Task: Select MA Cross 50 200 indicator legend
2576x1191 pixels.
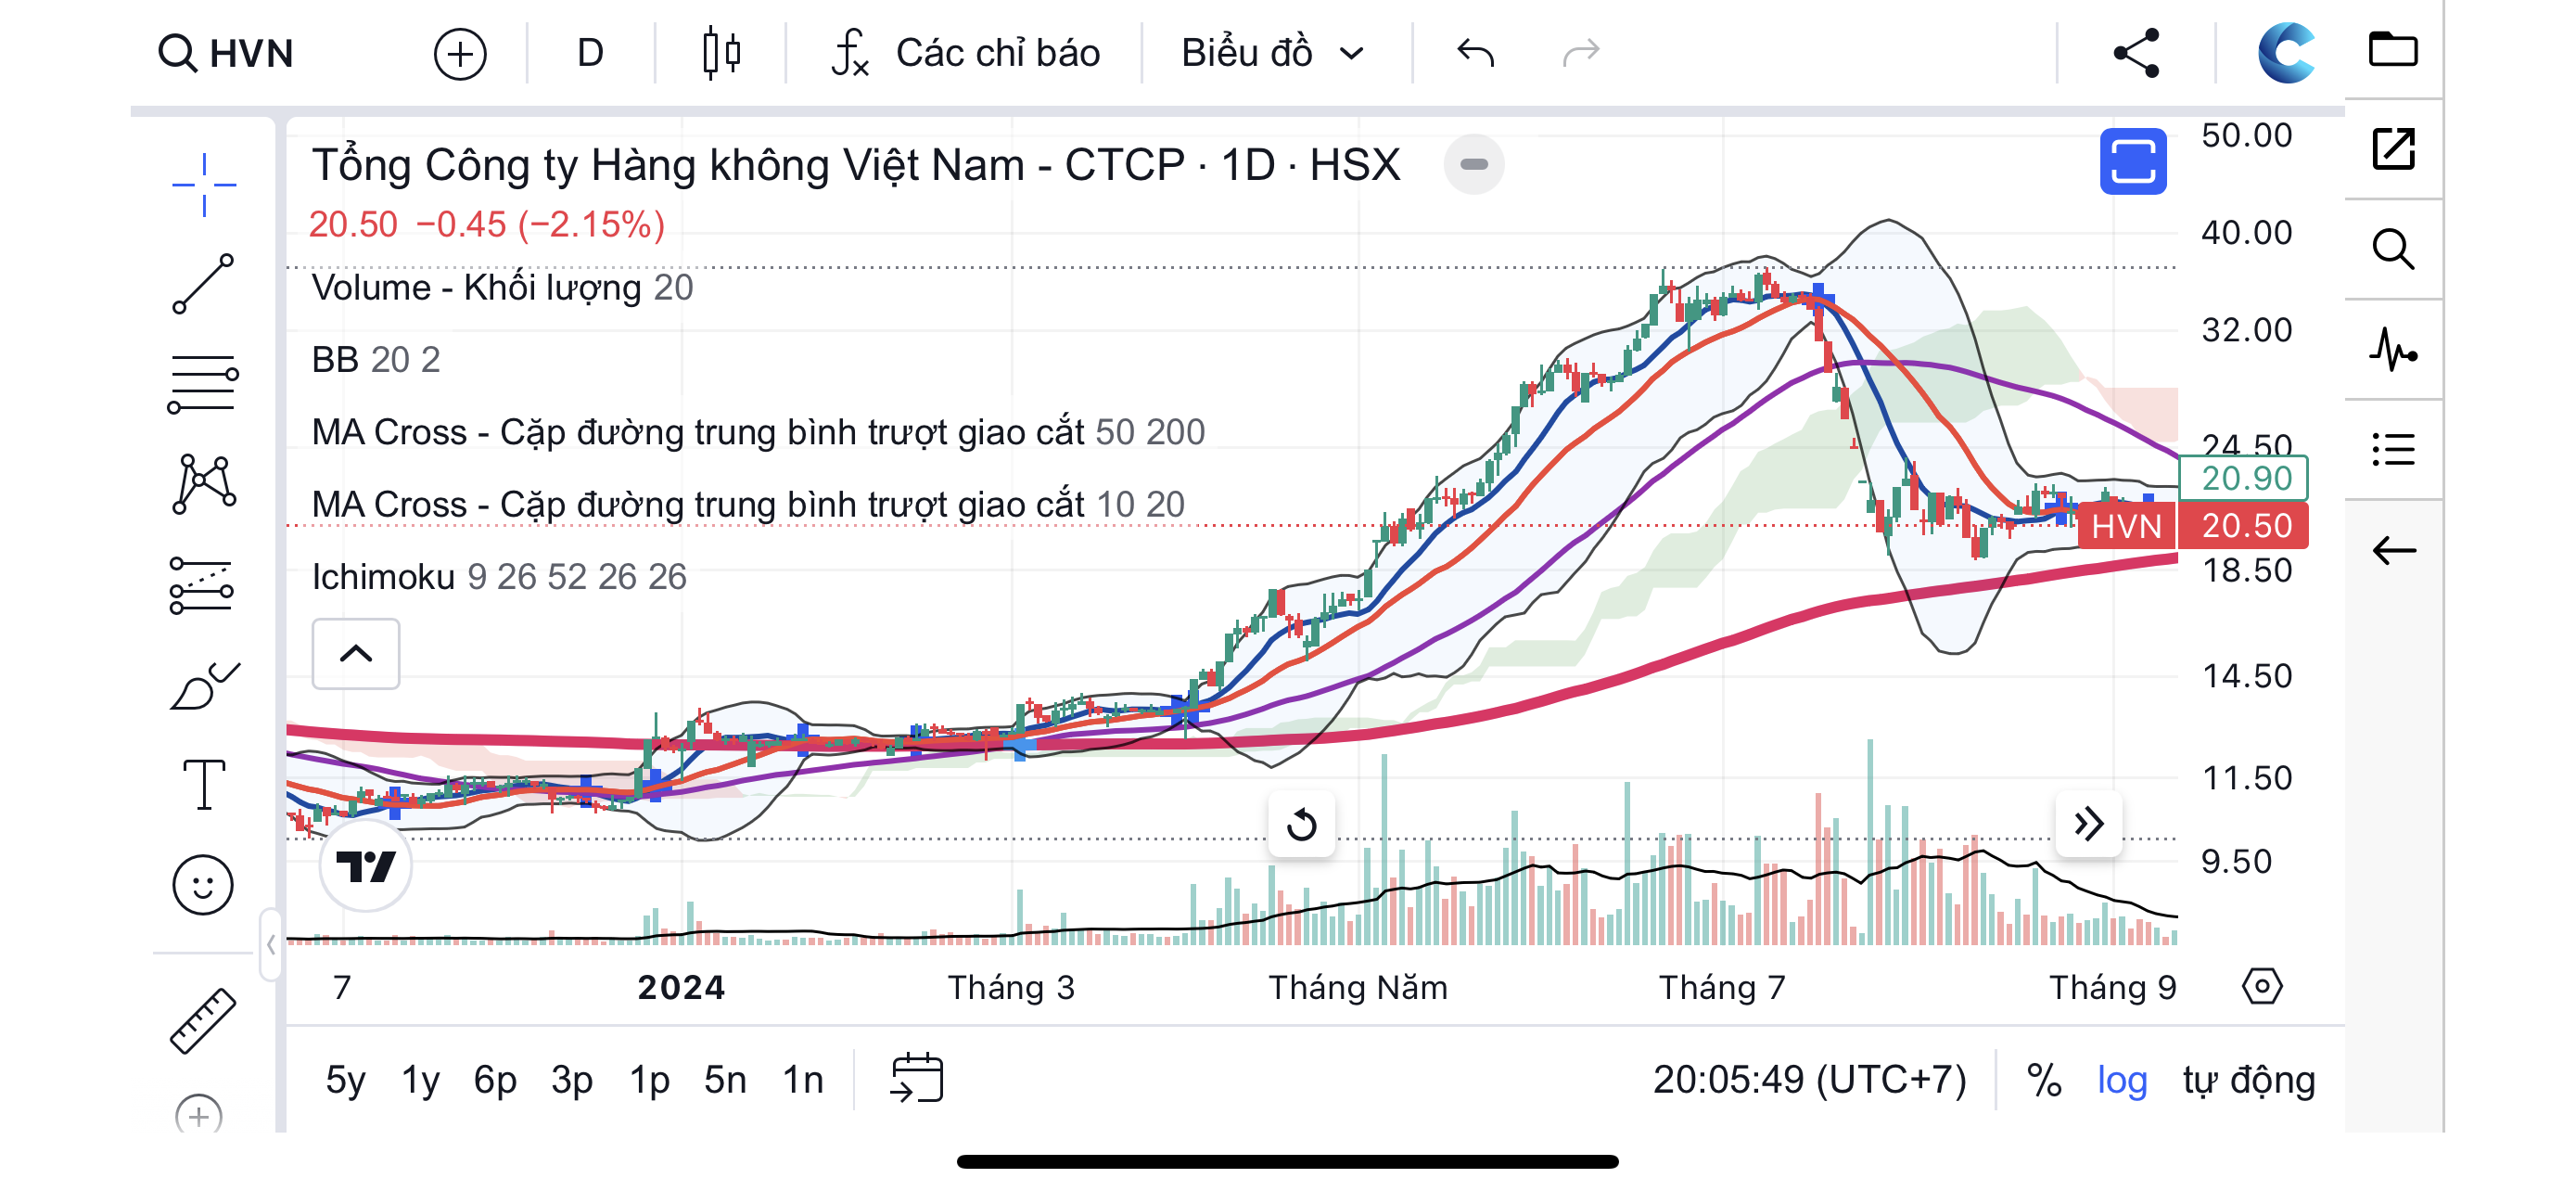Action: 758,432
